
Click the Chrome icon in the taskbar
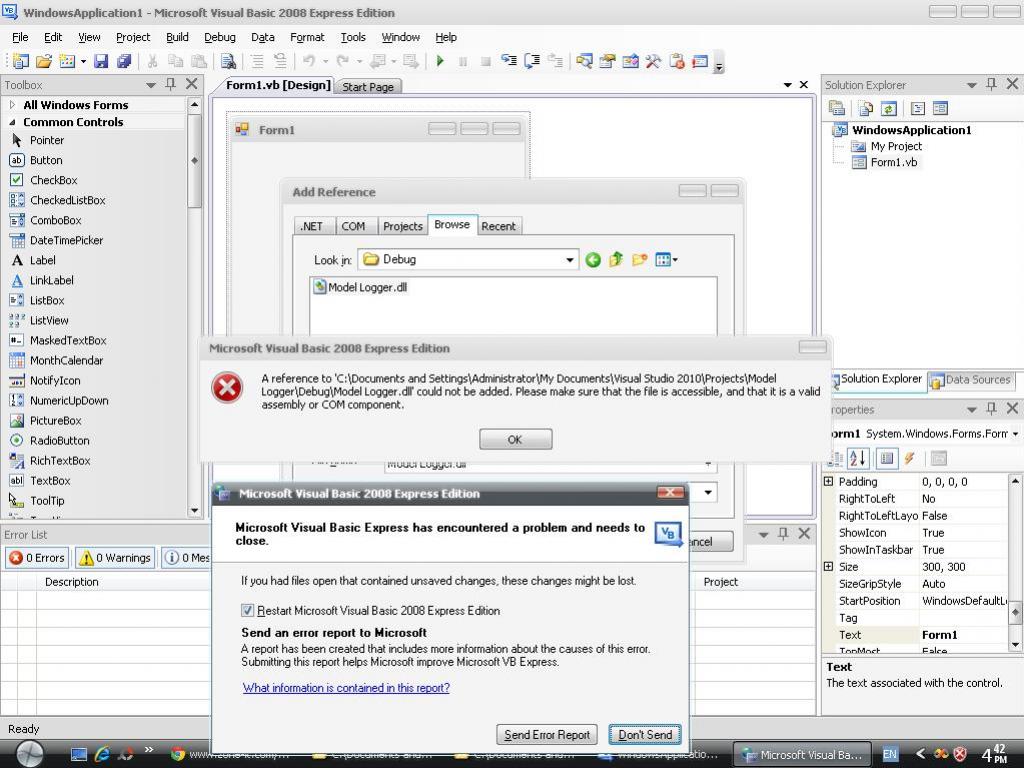(178, 754)
